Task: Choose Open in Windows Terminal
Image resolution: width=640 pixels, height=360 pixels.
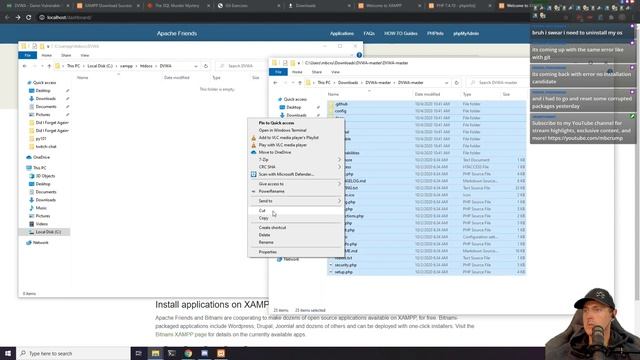Action: tap(282, 130)
